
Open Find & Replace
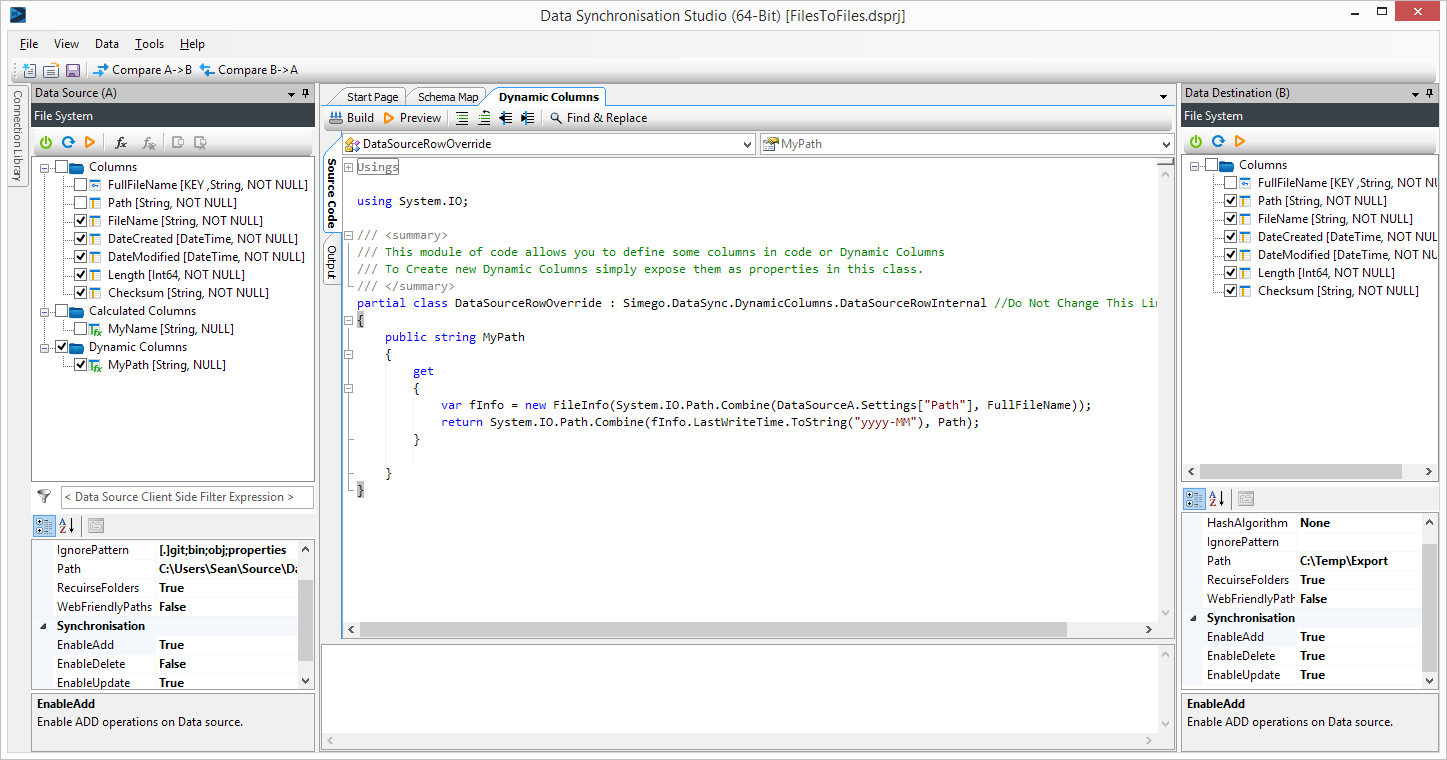coord(599,118)
